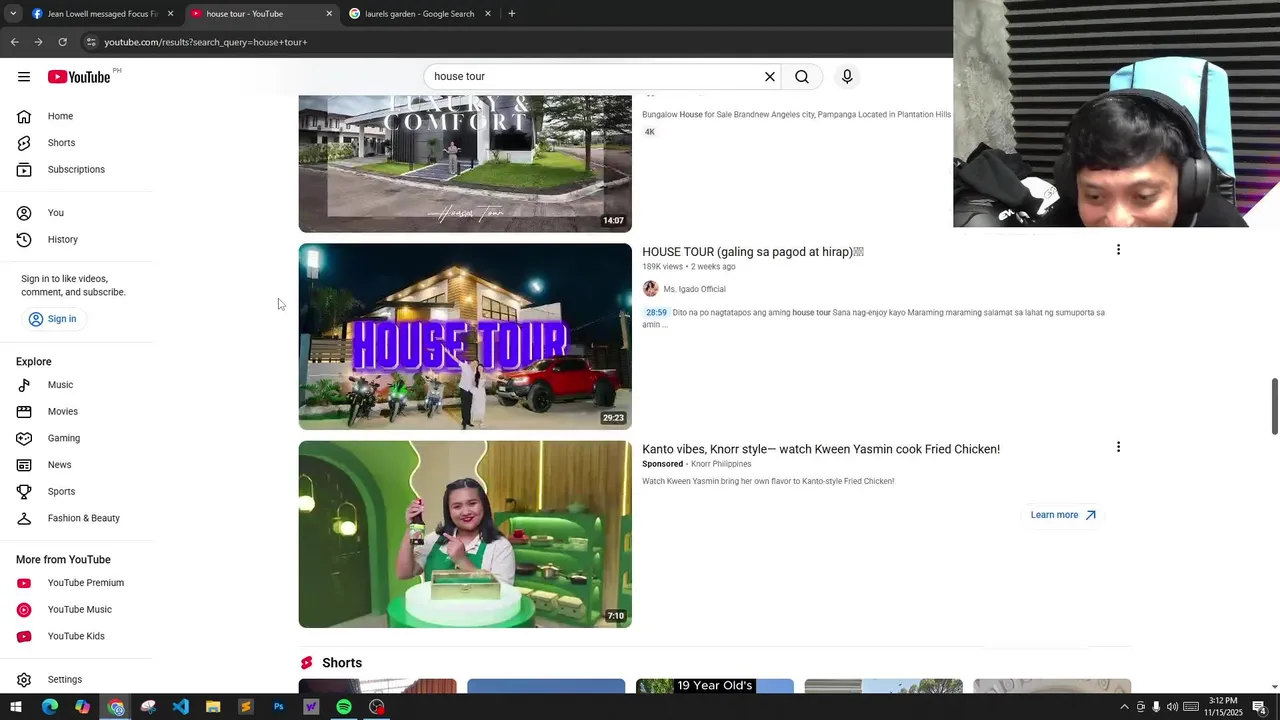1280x720 pixels.
Task: Open the Kanto vibes Knorr ad title
Action: (x=821, y=449)
